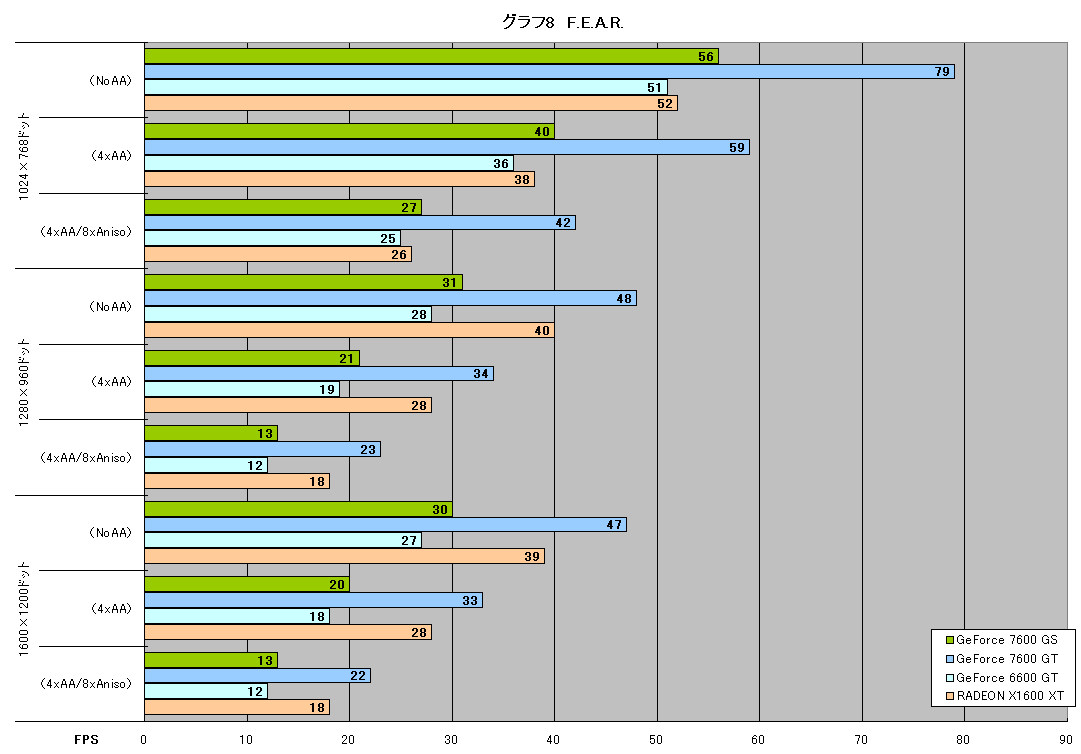
Task: Select the cyan bar labeled 25
Action: click(272, 238)
